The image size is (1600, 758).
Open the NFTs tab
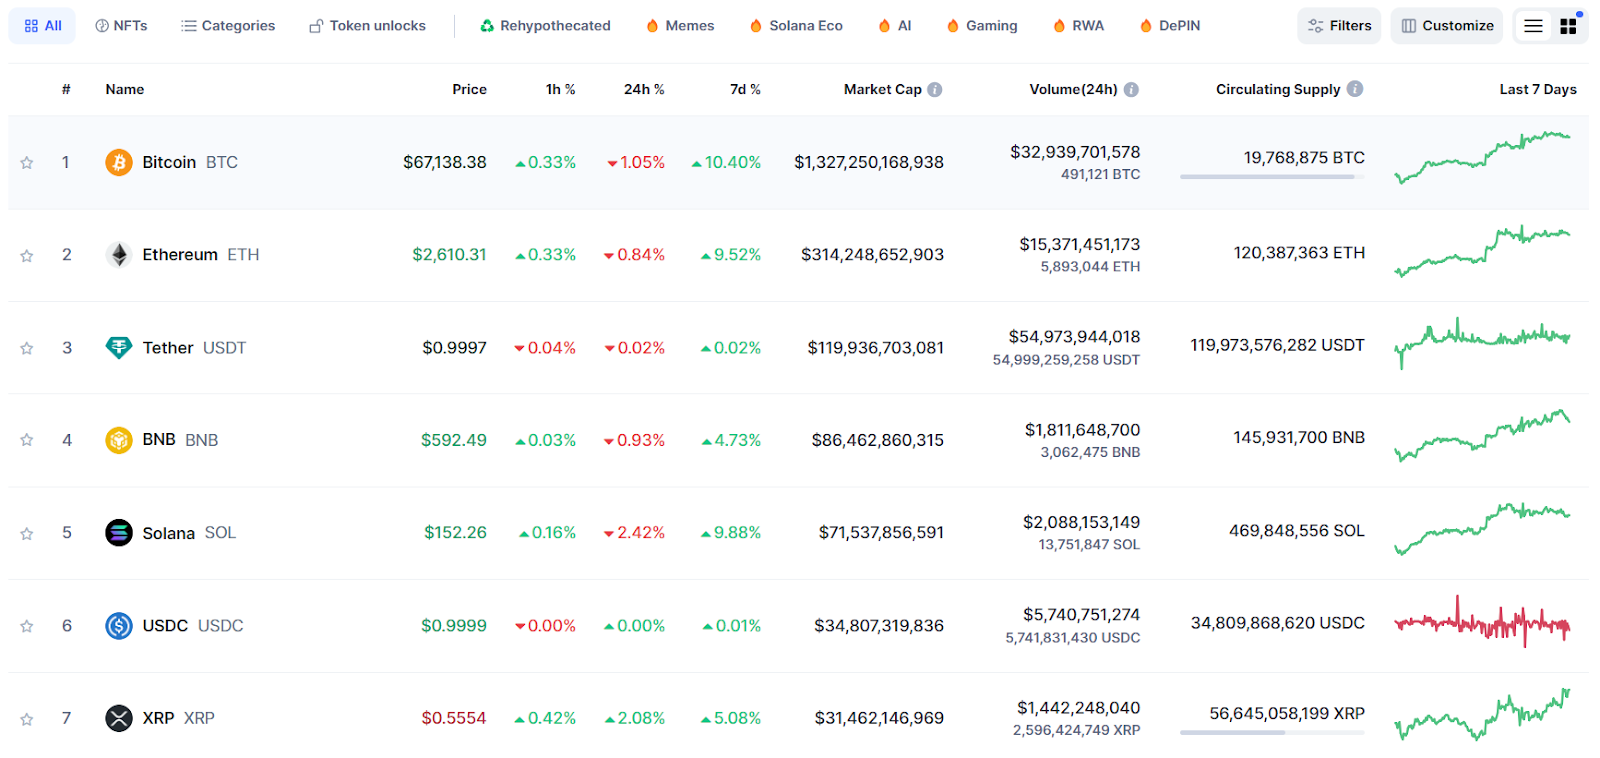[x=121, y=26]
